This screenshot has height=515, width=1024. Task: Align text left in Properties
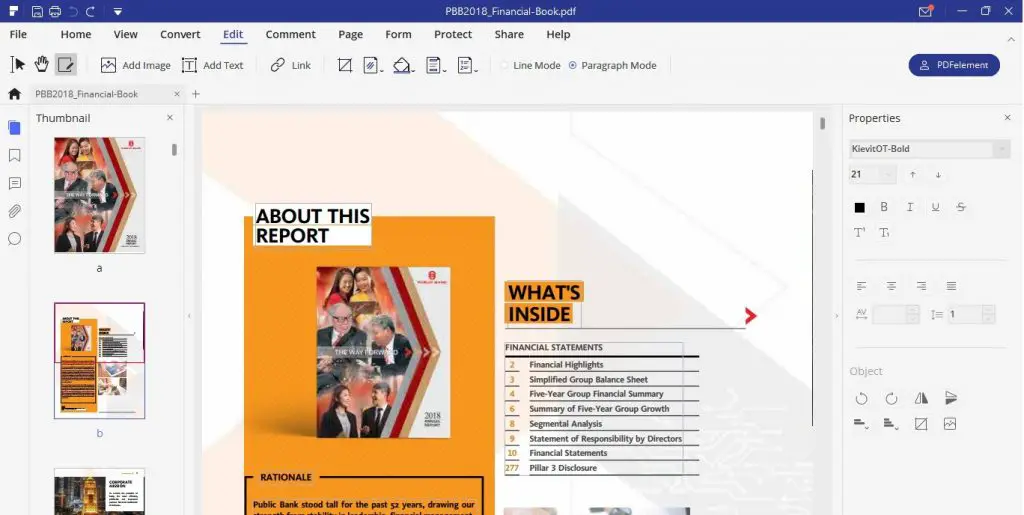click(861, 286)
